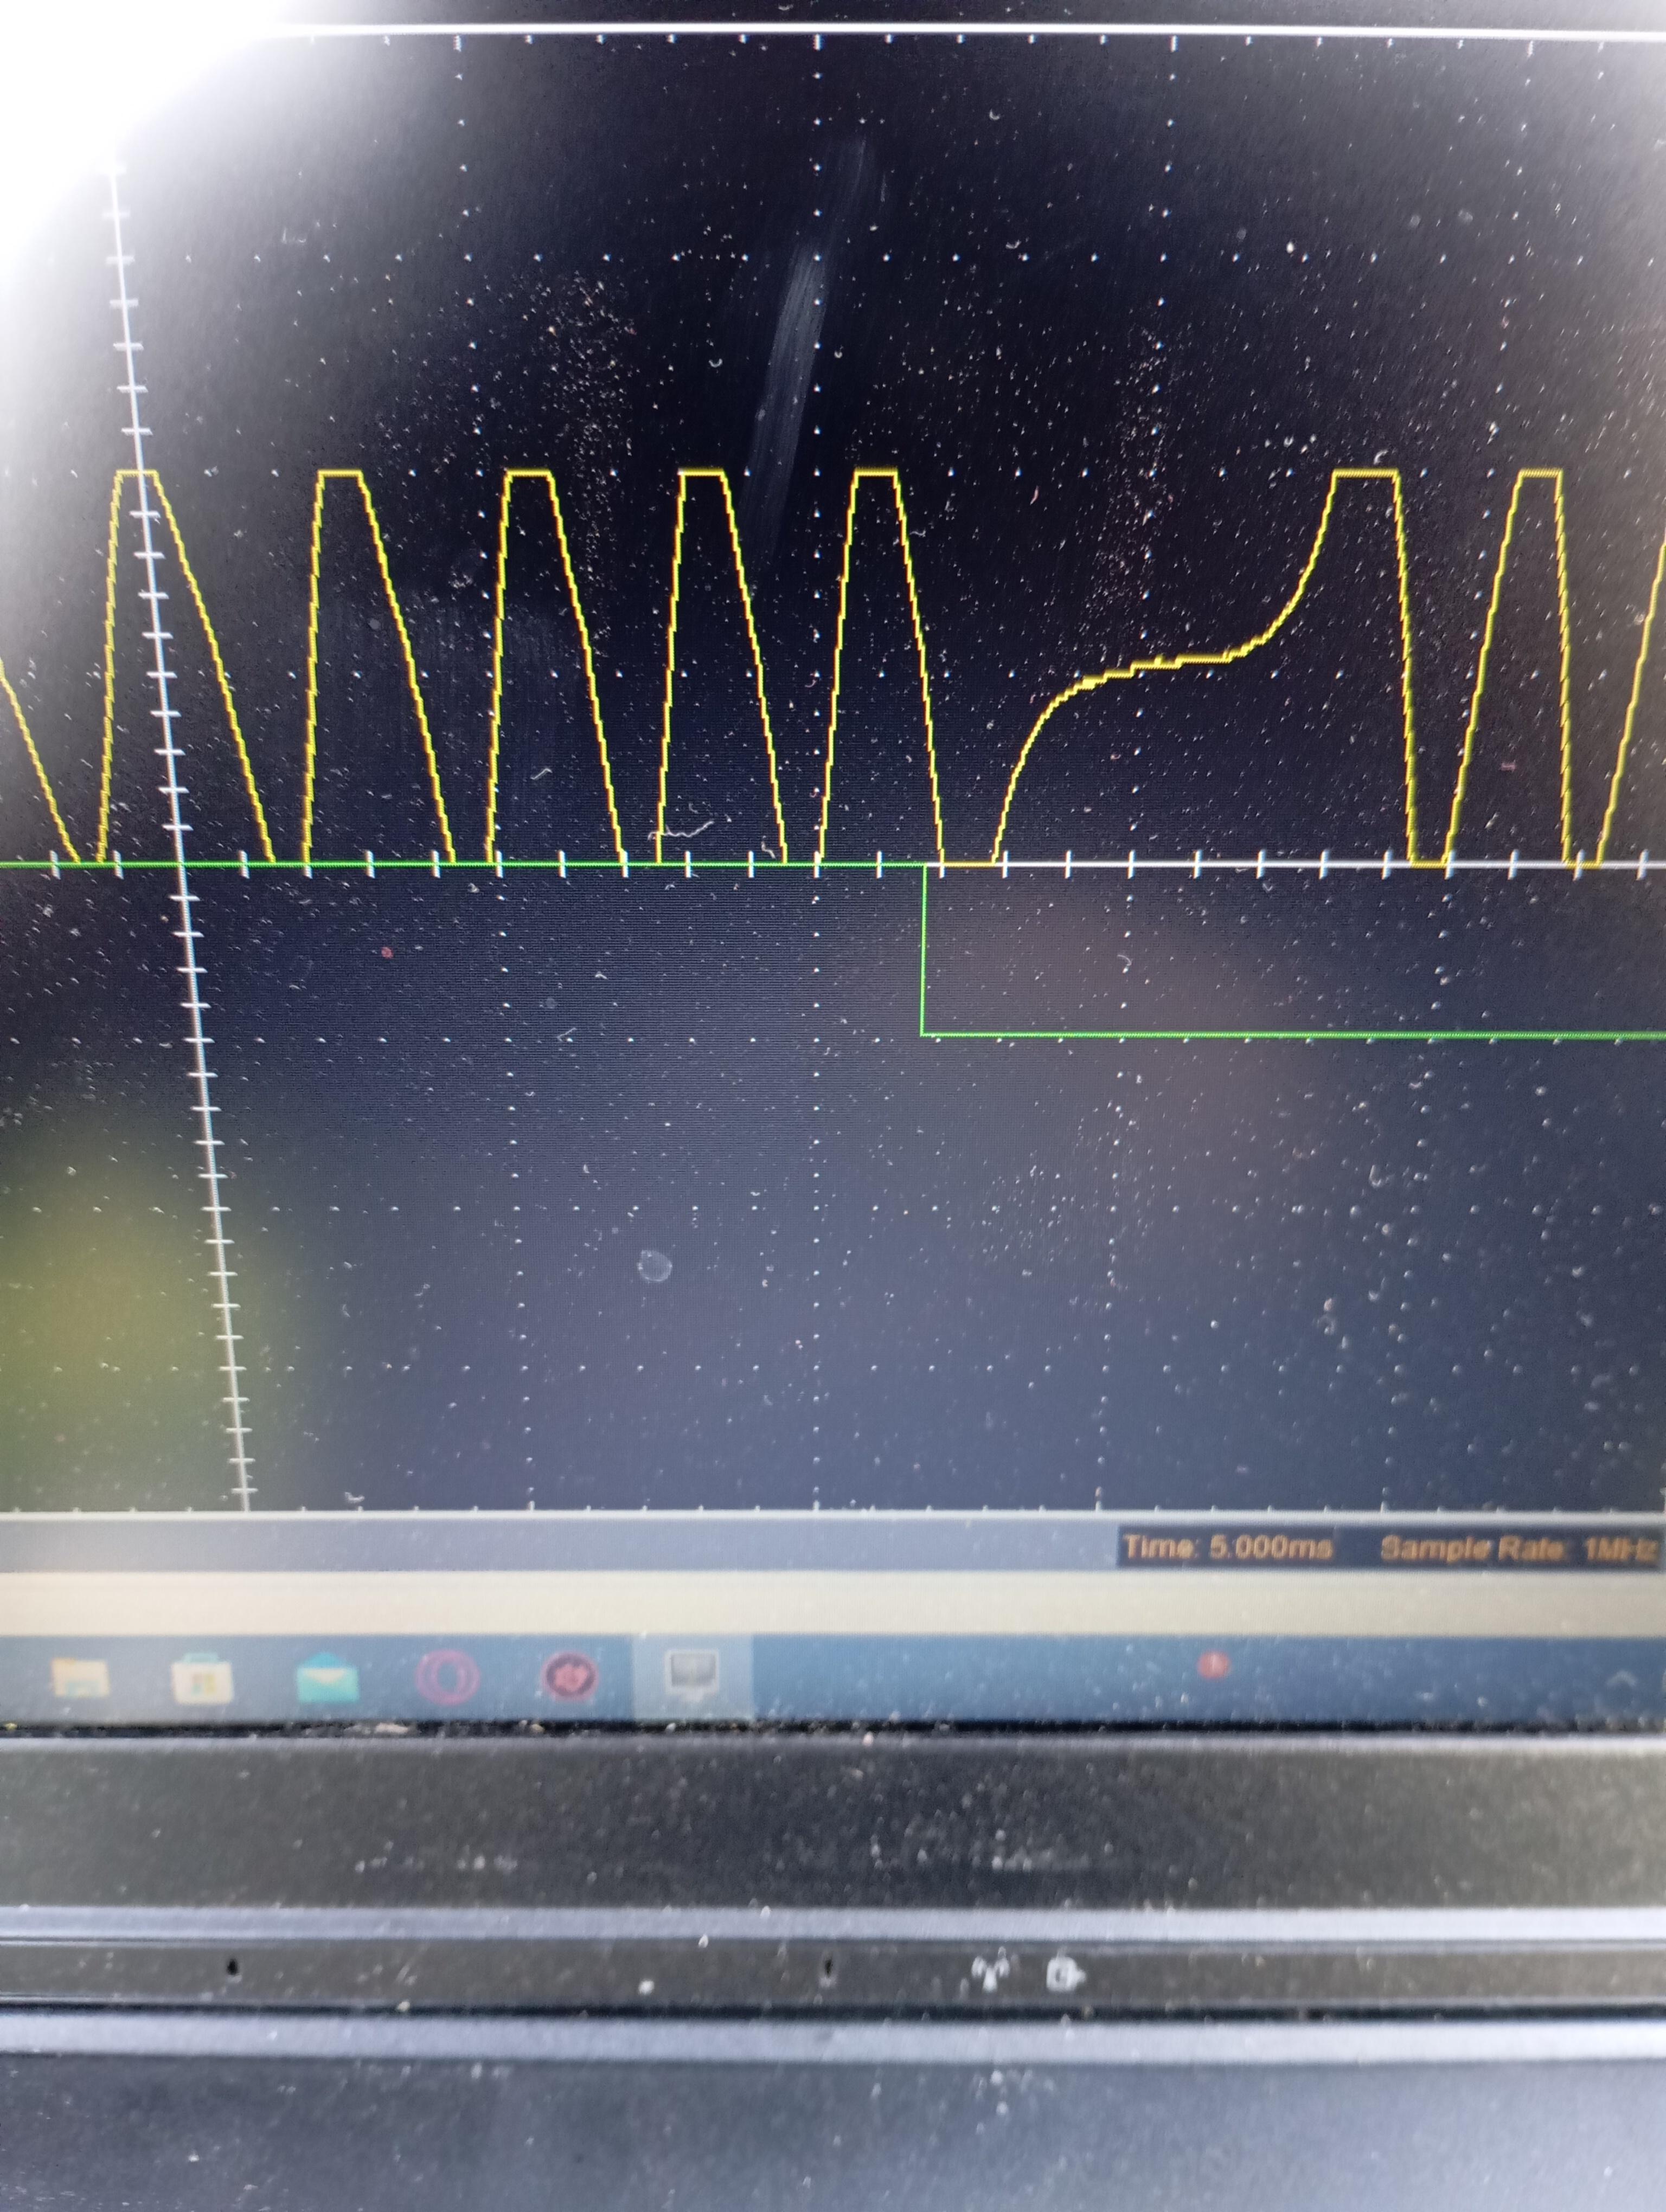Launch the Opera browser taskbar icon
Viewport: 1666px width, 2212px height.
click(447, 1677)
